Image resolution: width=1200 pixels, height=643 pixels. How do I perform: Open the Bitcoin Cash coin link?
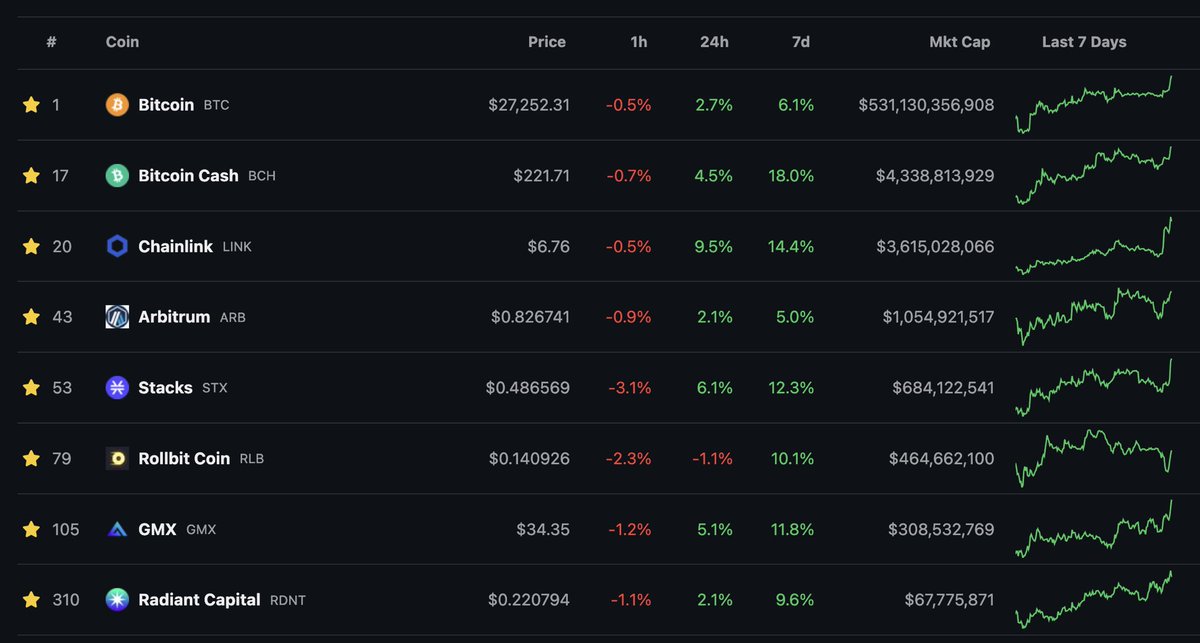click(188, 175)
